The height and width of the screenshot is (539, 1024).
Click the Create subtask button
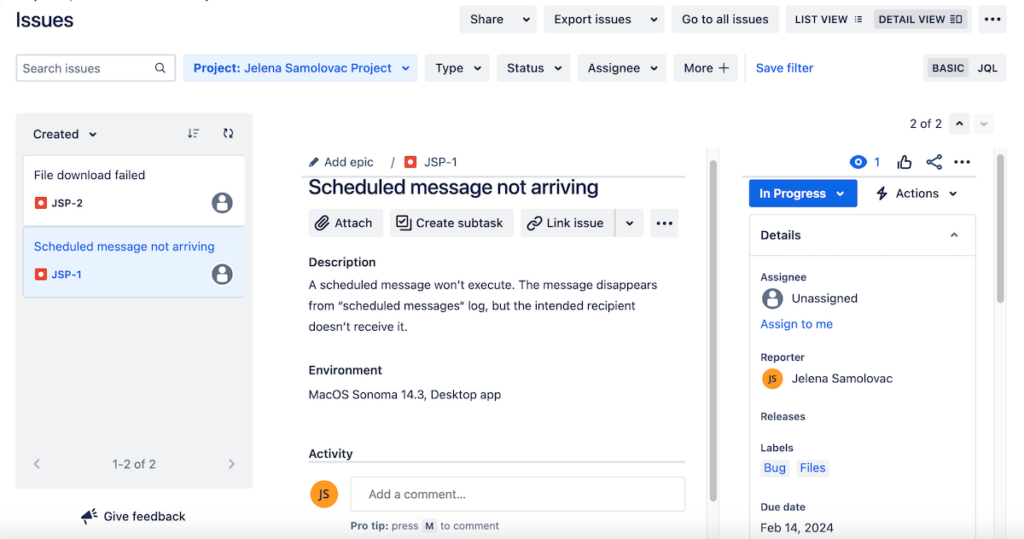452,223
